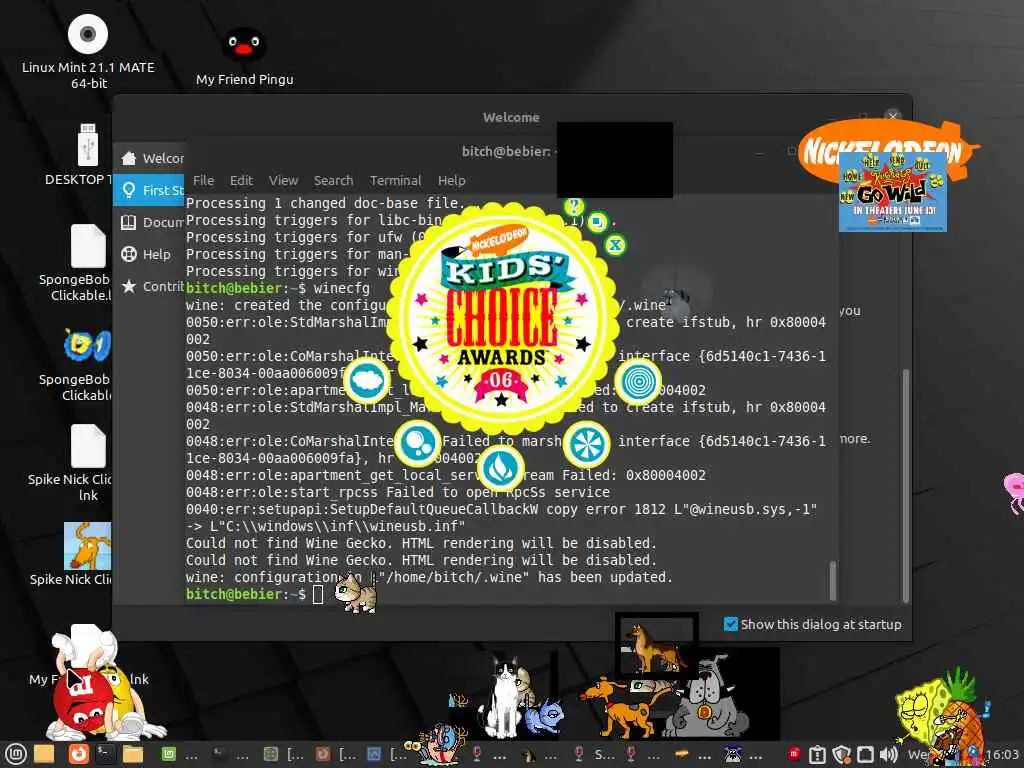Select Documentation in Welcome window sidebar
The width and height of the screenshot is (1024, 768).
coord(150,222)
